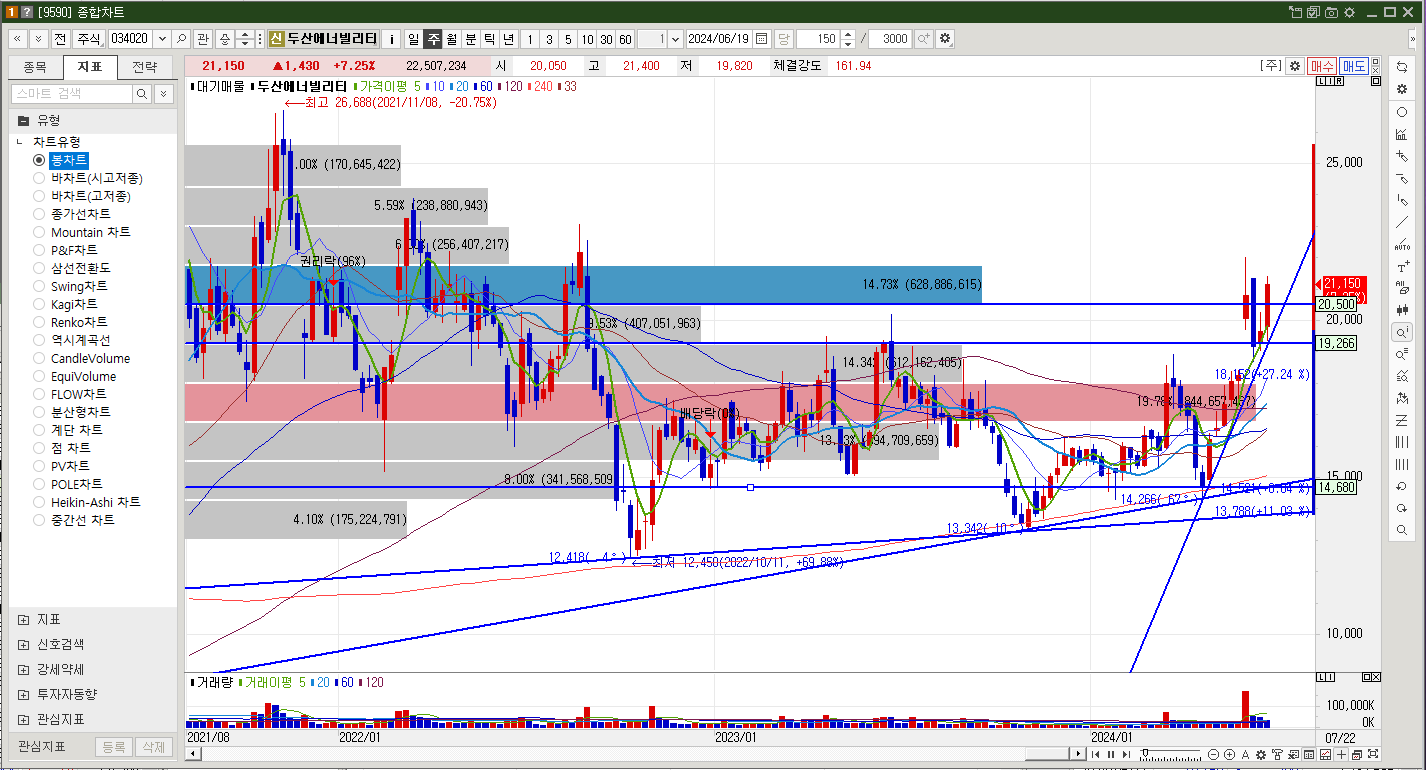The width and height of the screenshot is (1426, 770).
Task: Expand the 신호검색 tree section
Action: [23, 644]
